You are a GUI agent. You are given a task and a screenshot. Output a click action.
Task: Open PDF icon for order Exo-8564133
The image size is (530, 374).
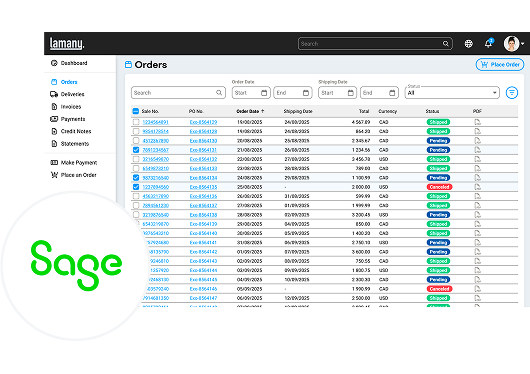[477, 168]
